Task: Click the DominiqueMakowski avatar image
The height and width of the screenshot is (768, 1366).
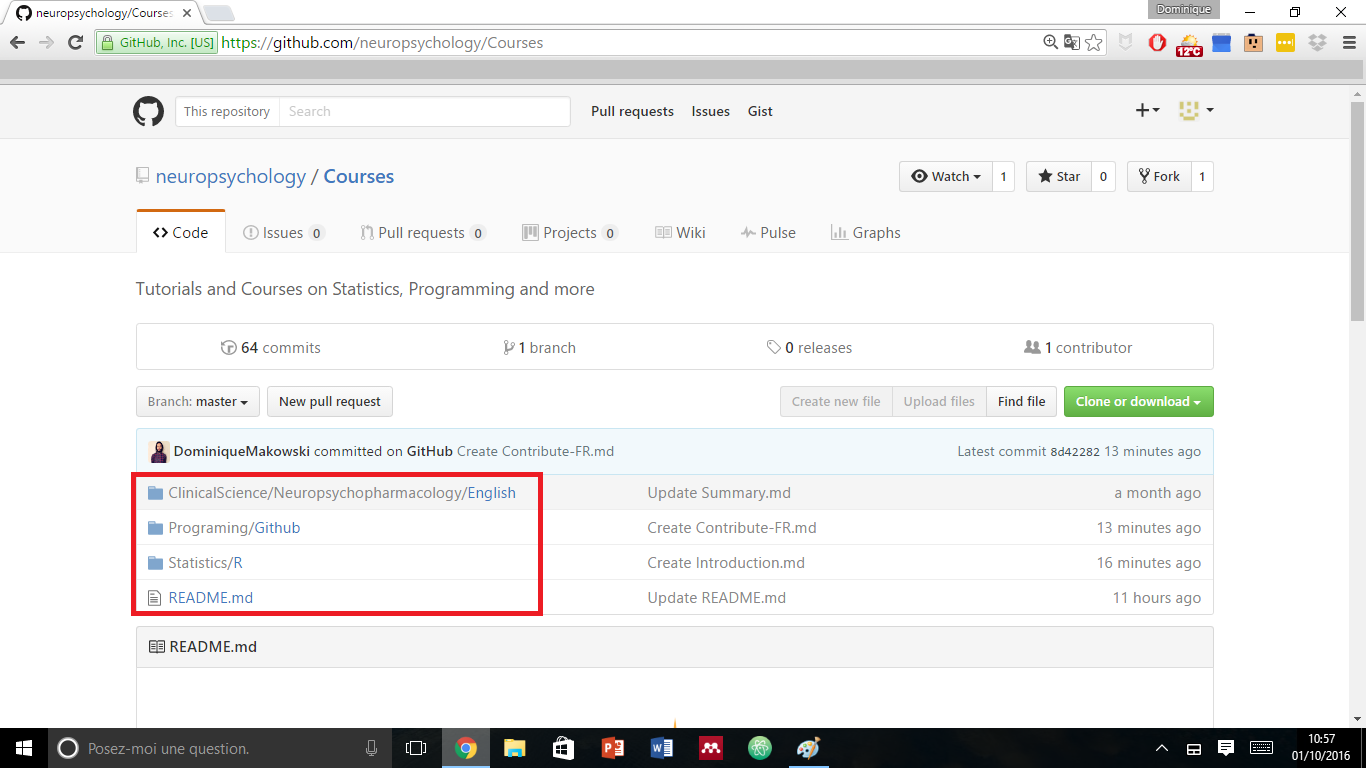Action: tap(159, 452)
